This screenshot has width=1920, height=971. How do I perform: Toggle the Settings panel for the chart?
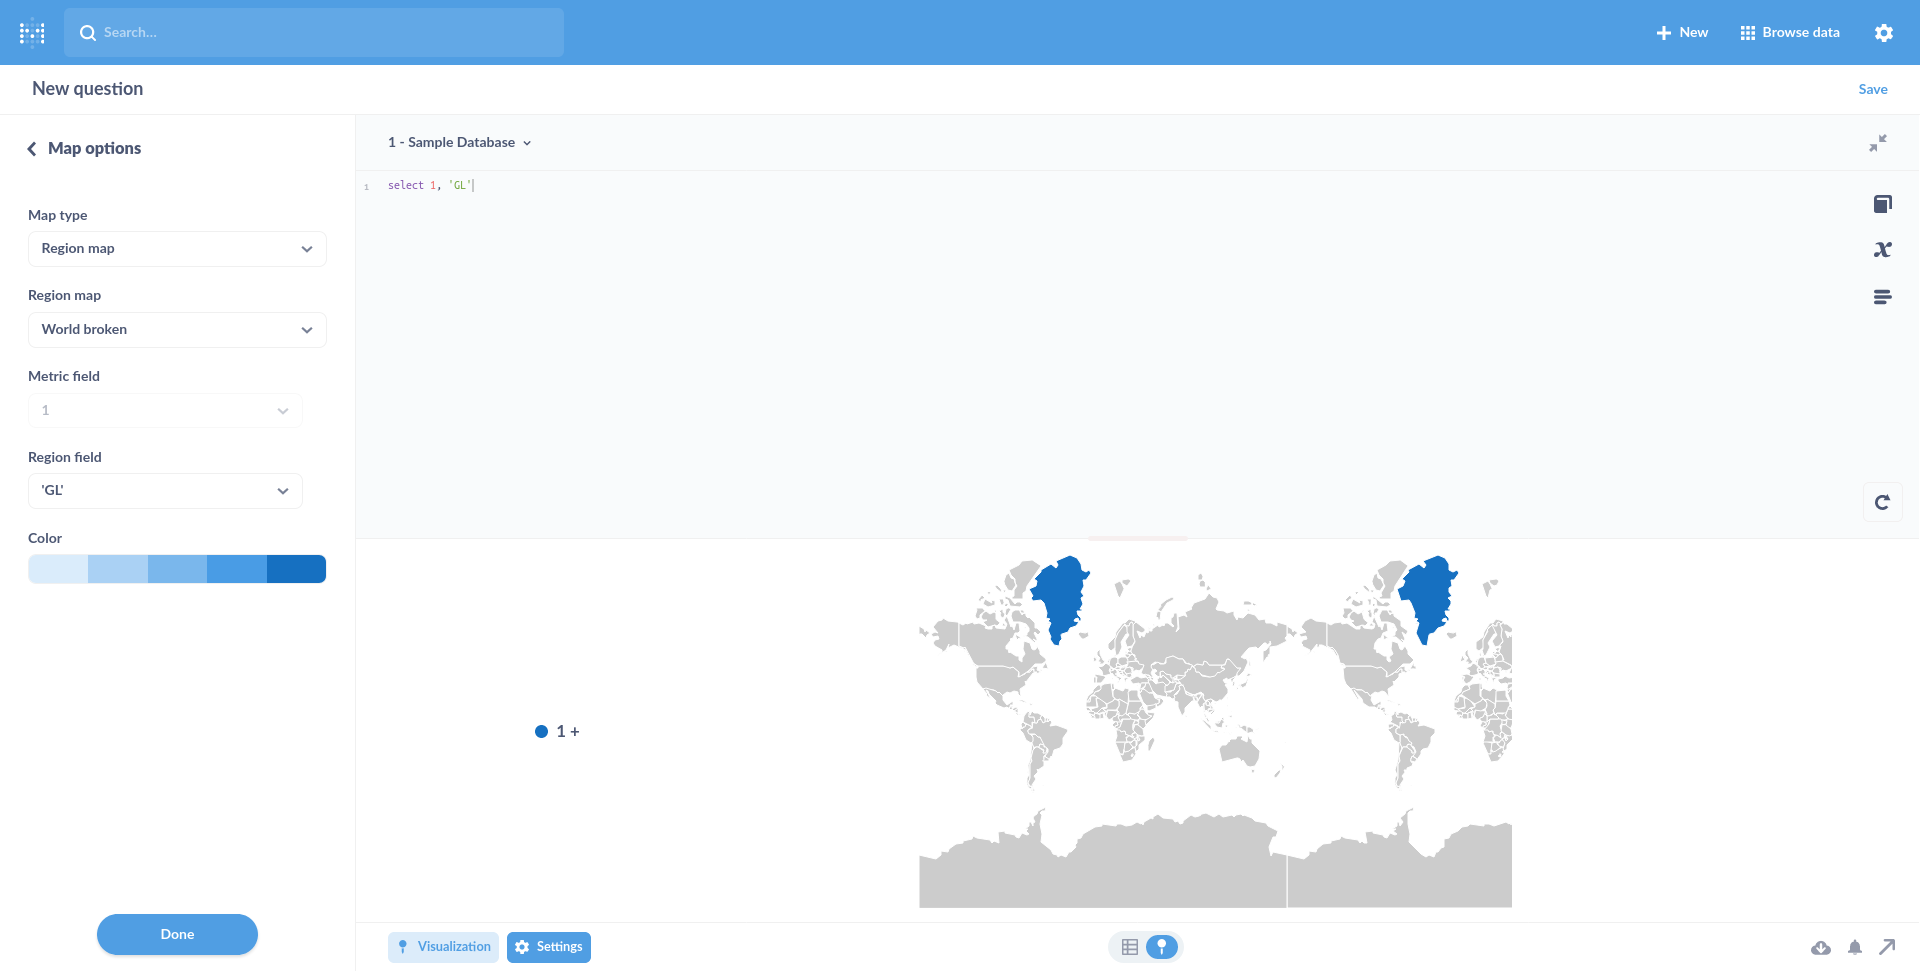click(548, 946)
